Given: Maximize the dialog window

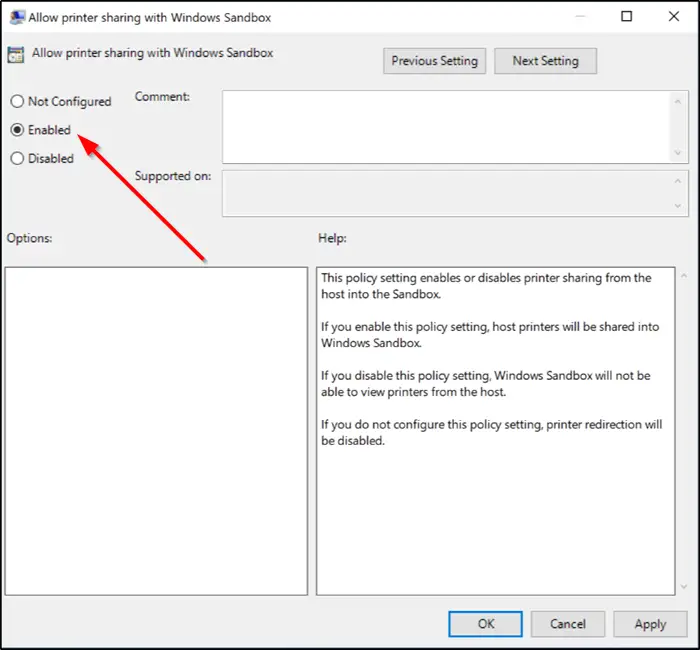Looking at the screenshot, I should [x=627, y=17].
